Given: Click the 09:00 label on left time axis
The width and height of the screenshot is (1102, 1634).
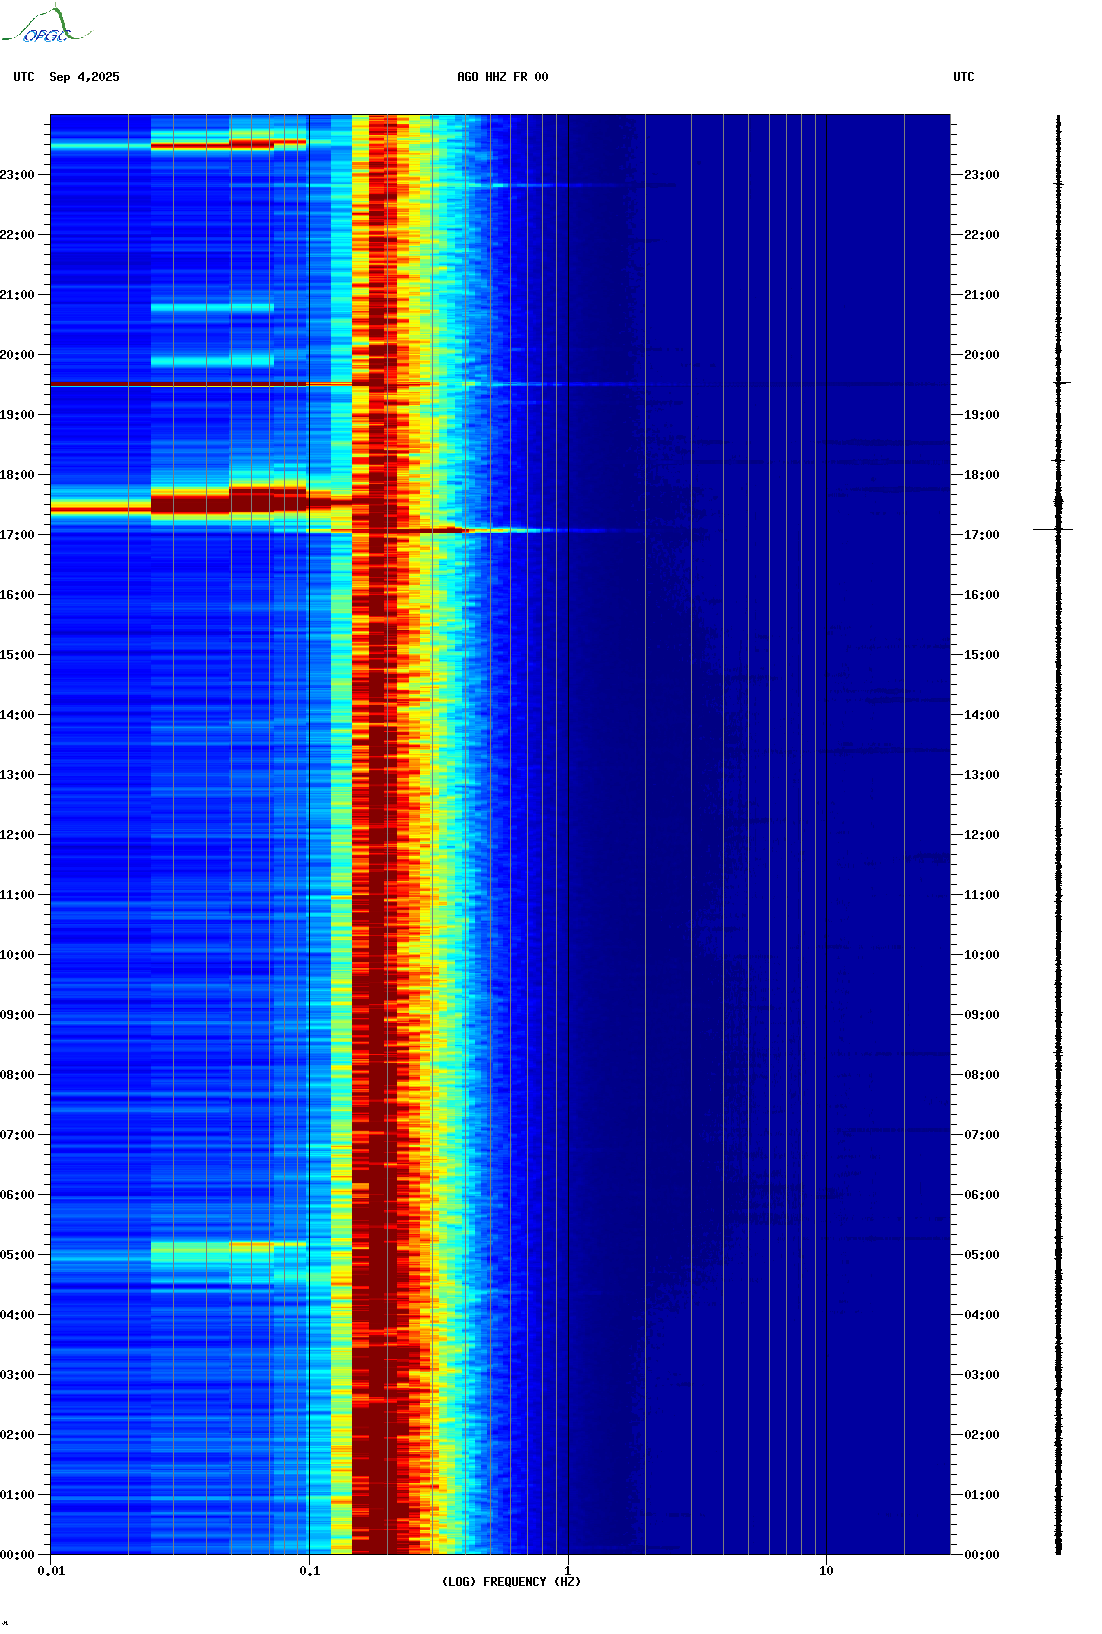Looking at the screenshot, I should 17,1015.
